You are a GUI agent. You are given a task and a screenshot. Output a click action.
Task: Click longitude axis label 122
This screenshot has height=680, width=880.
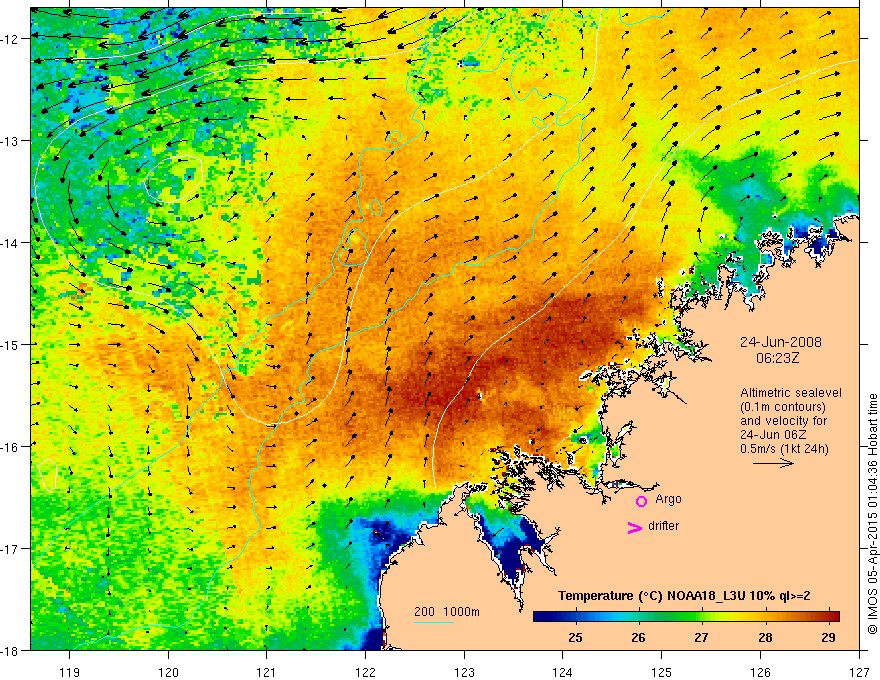pos(365,672)
